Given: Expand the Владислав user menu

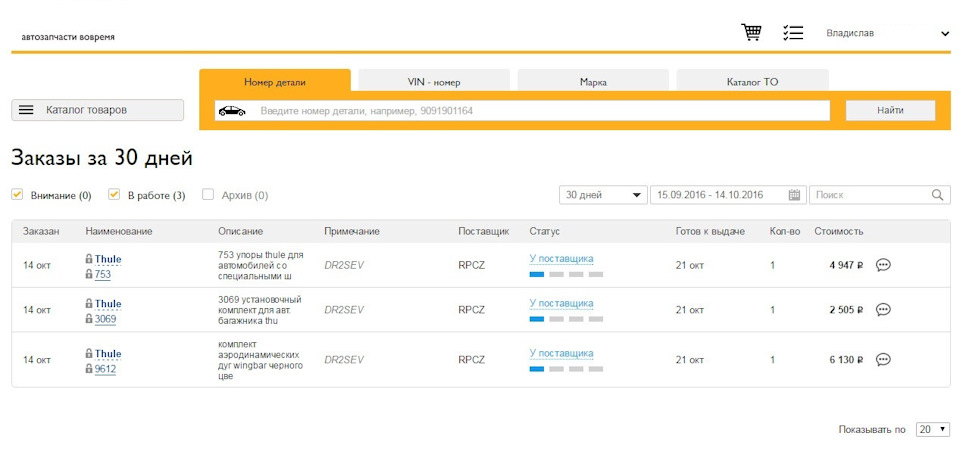Looking at the screenshot, I should [888, 33].
